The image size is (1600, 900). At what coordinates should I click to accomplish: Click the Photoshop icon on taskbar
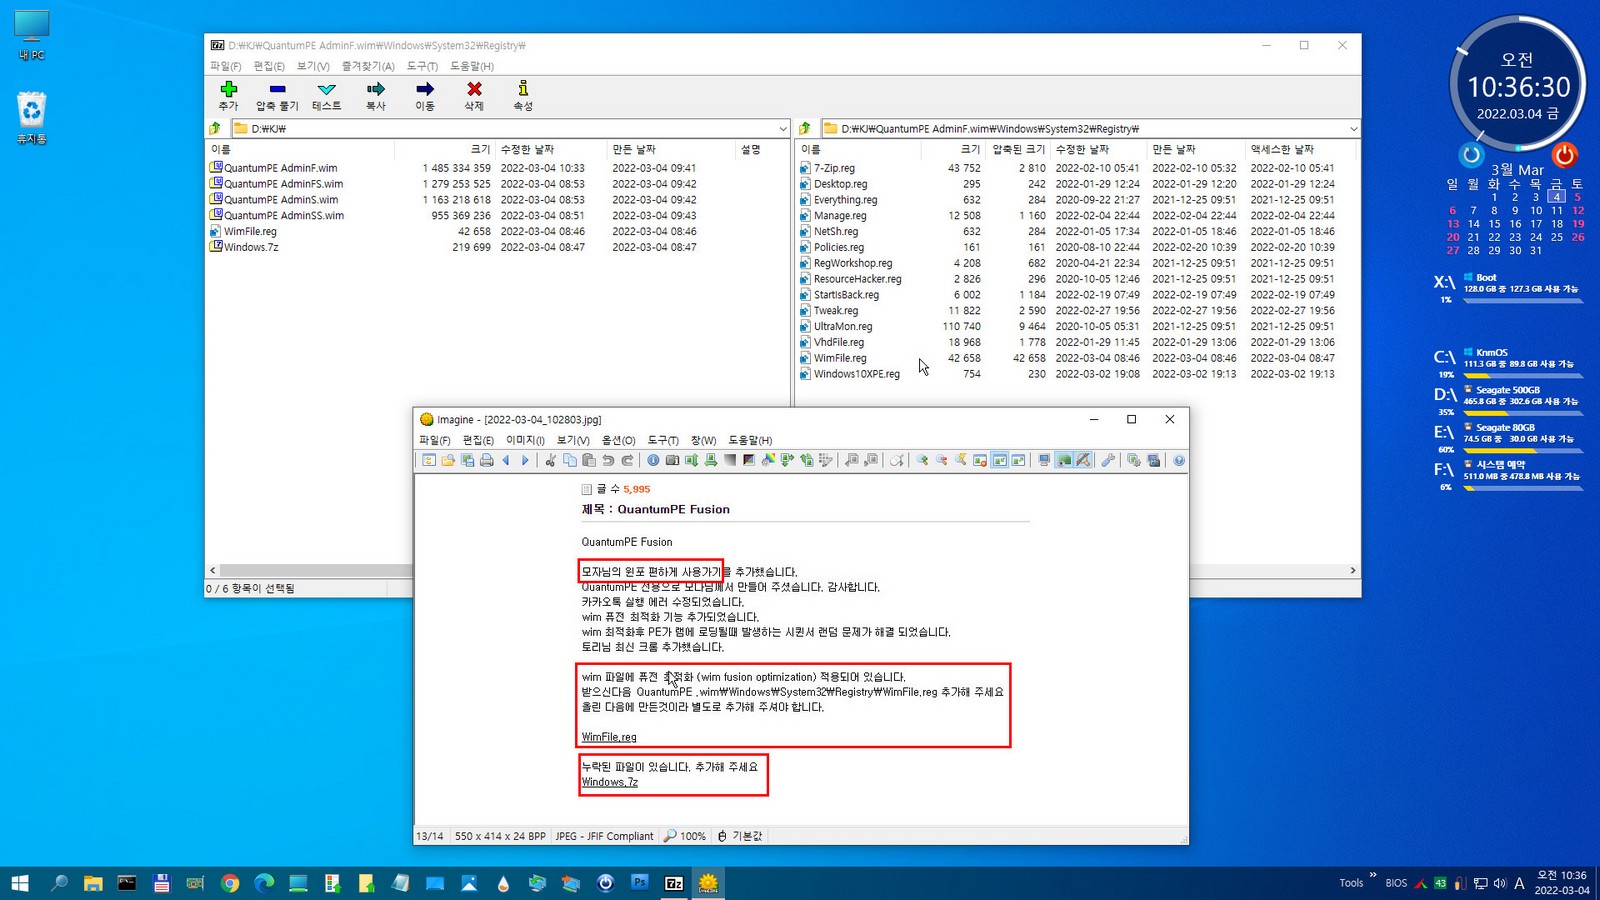coord(640,883)
